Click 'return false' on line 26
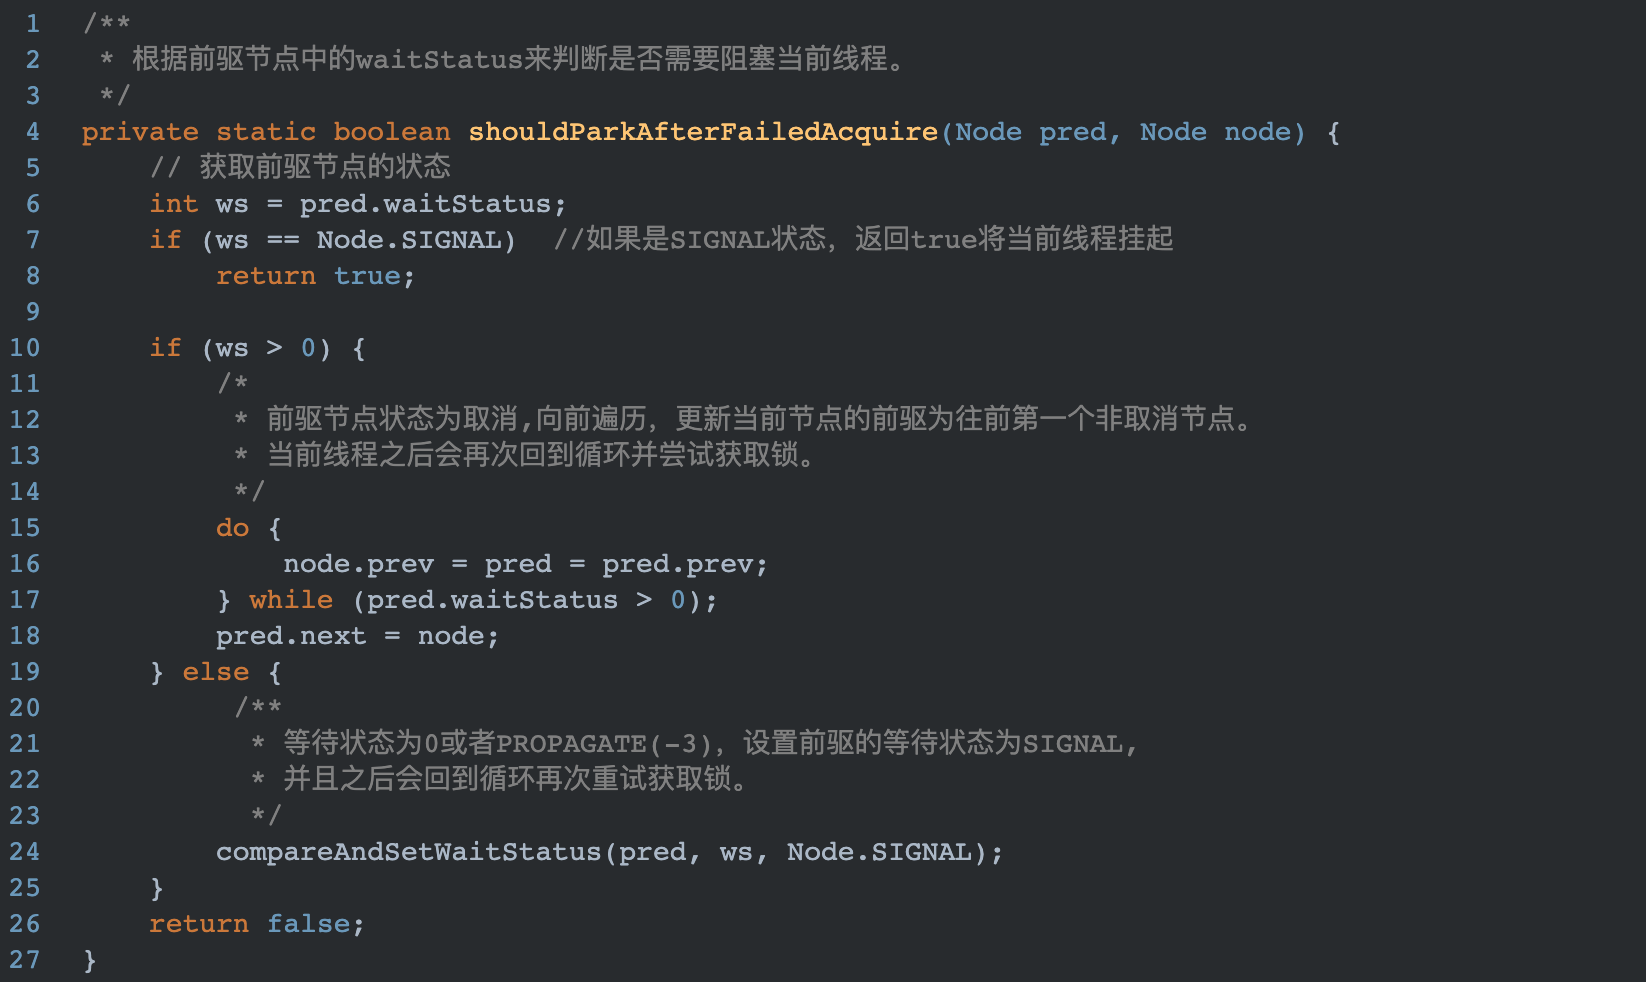 click(250, 924)
